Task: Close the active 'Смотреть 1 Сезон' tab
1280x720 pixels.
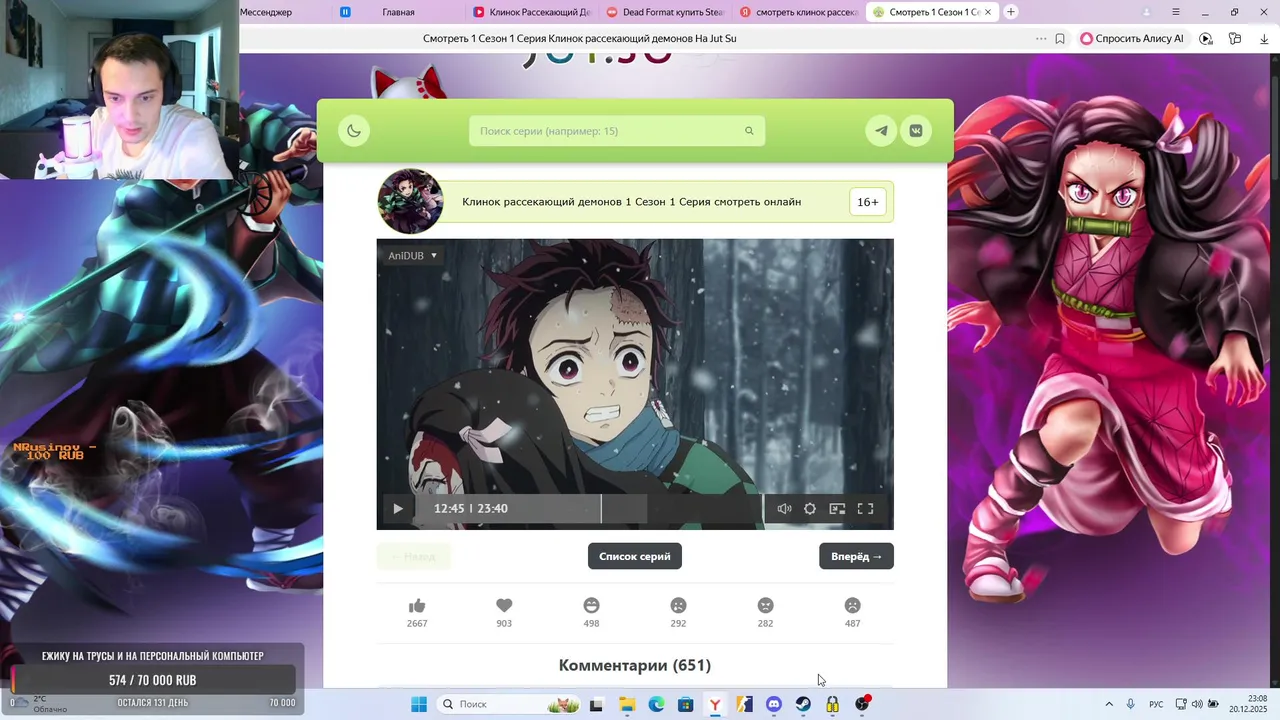Action: 988,12
